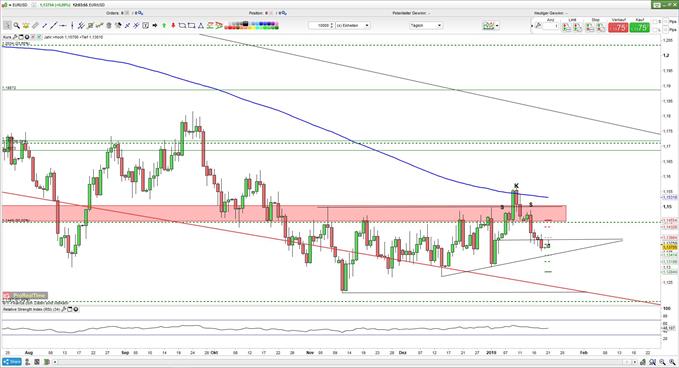Open RSI indicator settings wrench icon
This screenshot has height=368, width=679.
(64, 310)
